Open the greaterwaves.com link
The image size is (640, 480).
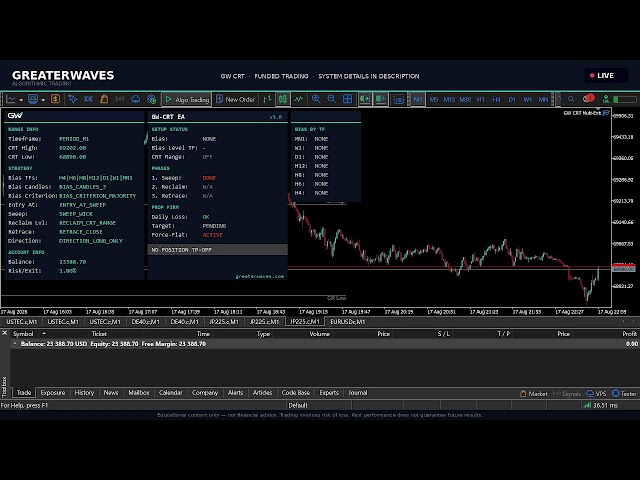point(260,276)
